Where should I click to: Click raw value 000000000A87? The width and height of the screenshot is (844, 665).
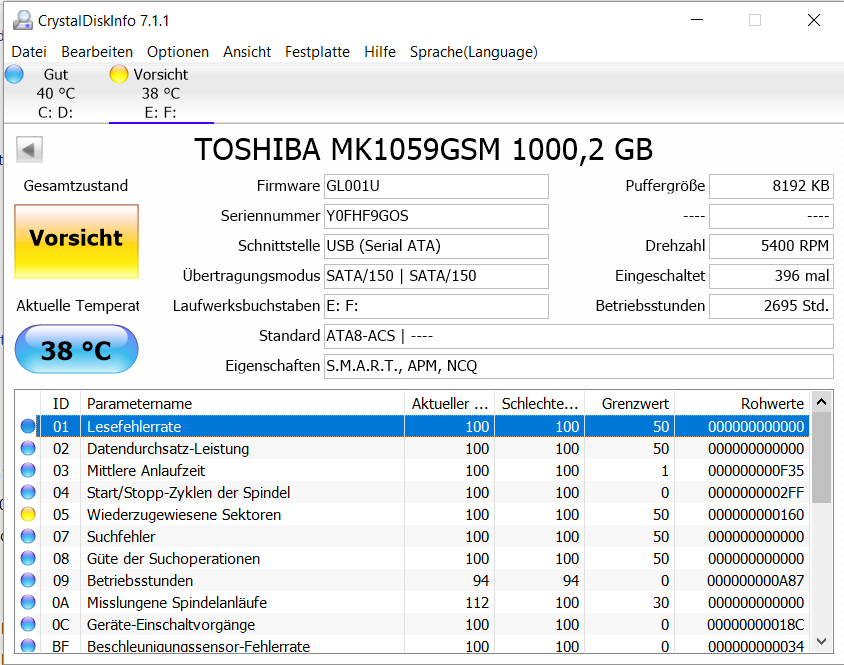[x=756, y=581]
